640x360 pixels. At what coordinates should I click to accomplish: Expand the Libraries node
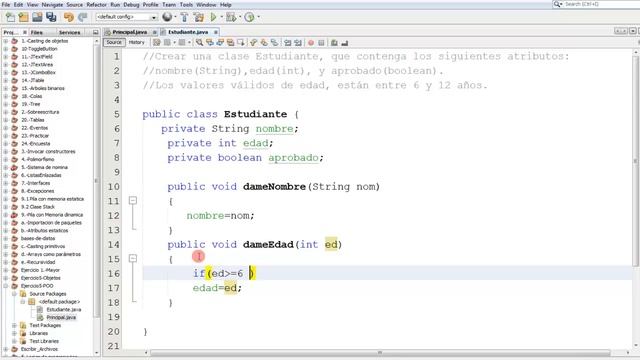tap(14, 333)
